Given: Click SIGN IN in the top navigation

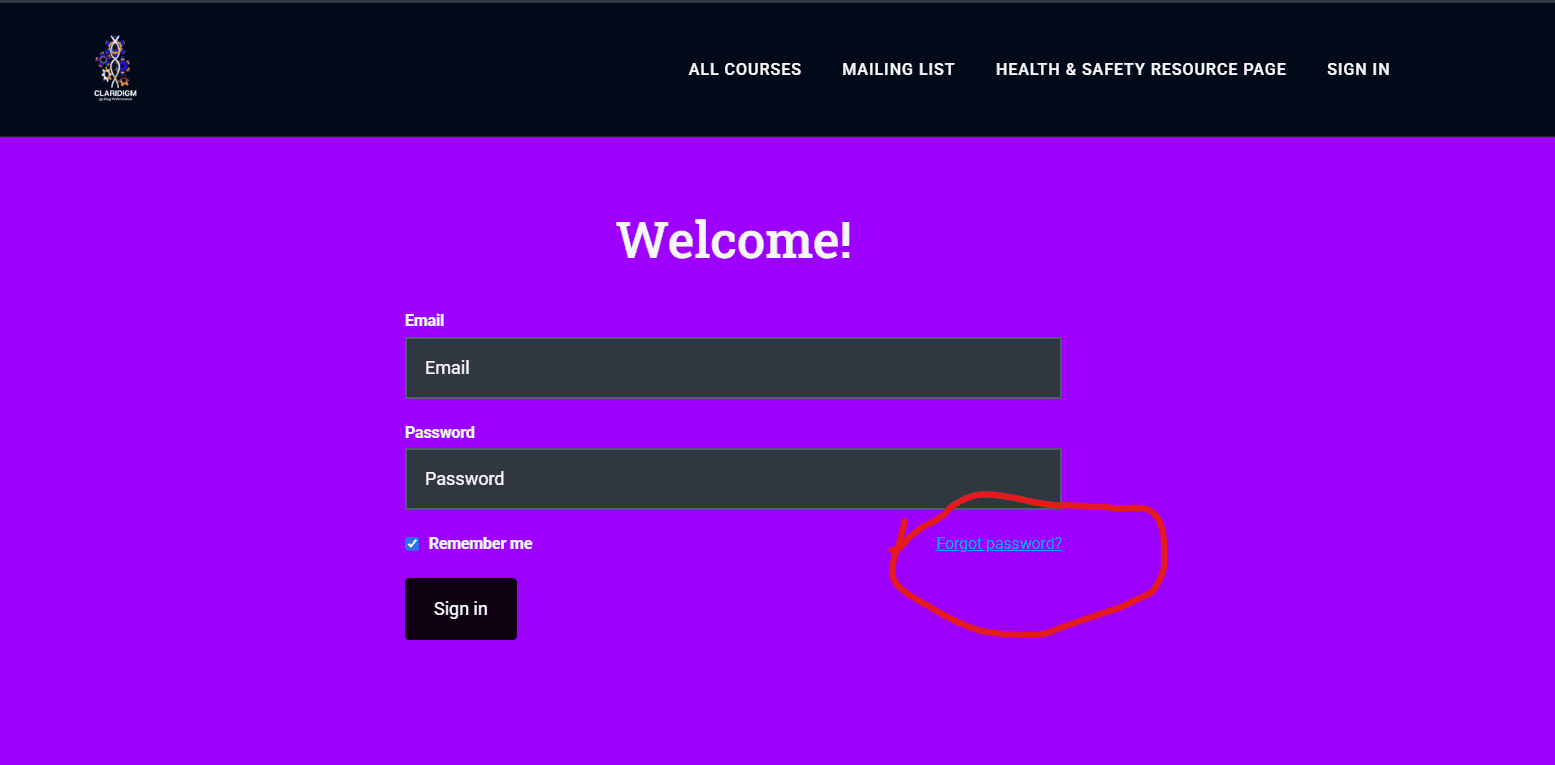Looking at the screenshot, I should [1357, 69].
